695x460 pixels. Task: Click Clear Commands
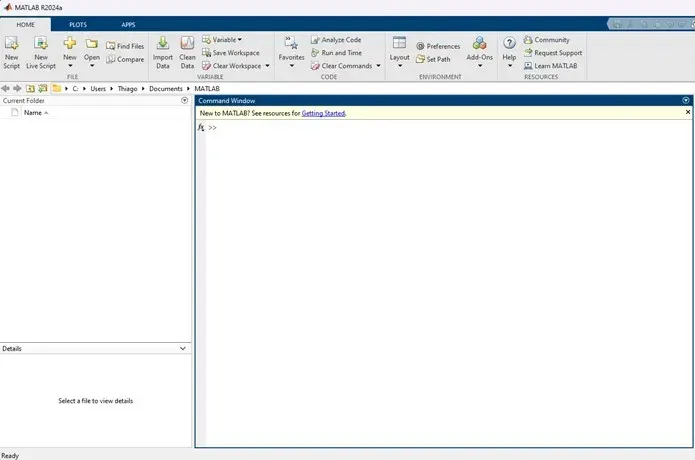[x=341, y=66]
